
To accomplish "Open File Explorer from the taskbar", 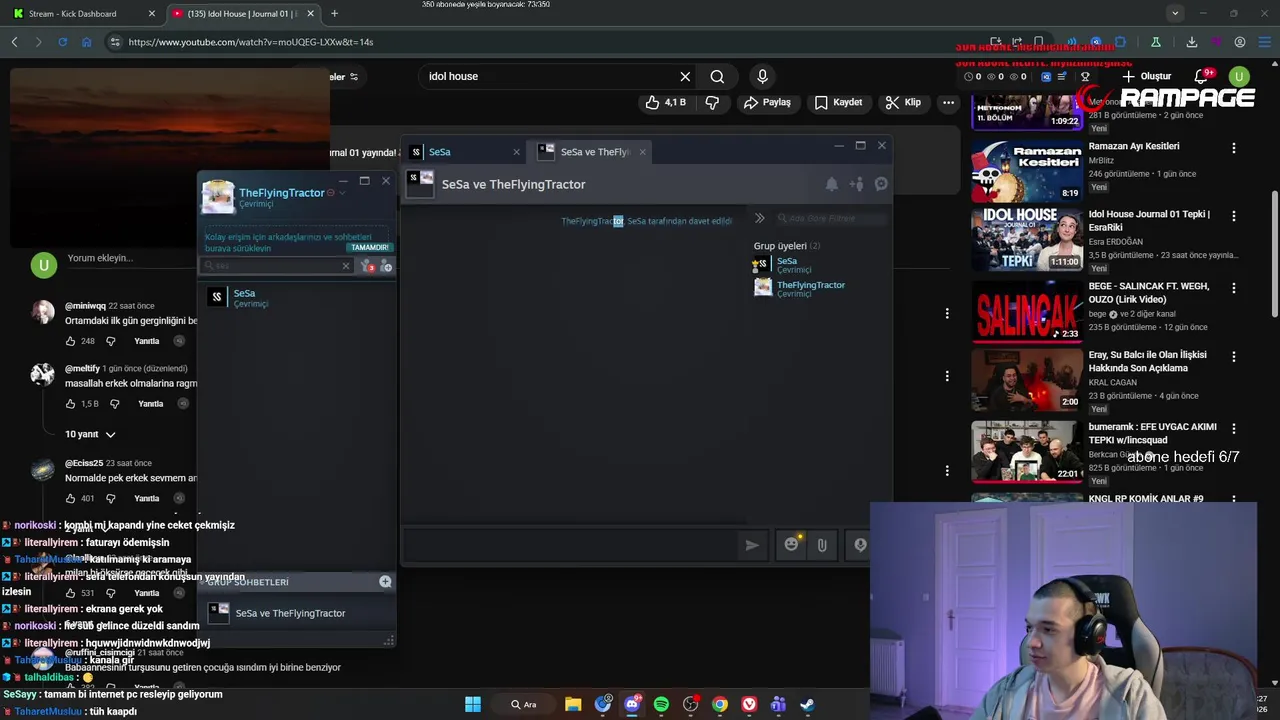I will [573, 704].
